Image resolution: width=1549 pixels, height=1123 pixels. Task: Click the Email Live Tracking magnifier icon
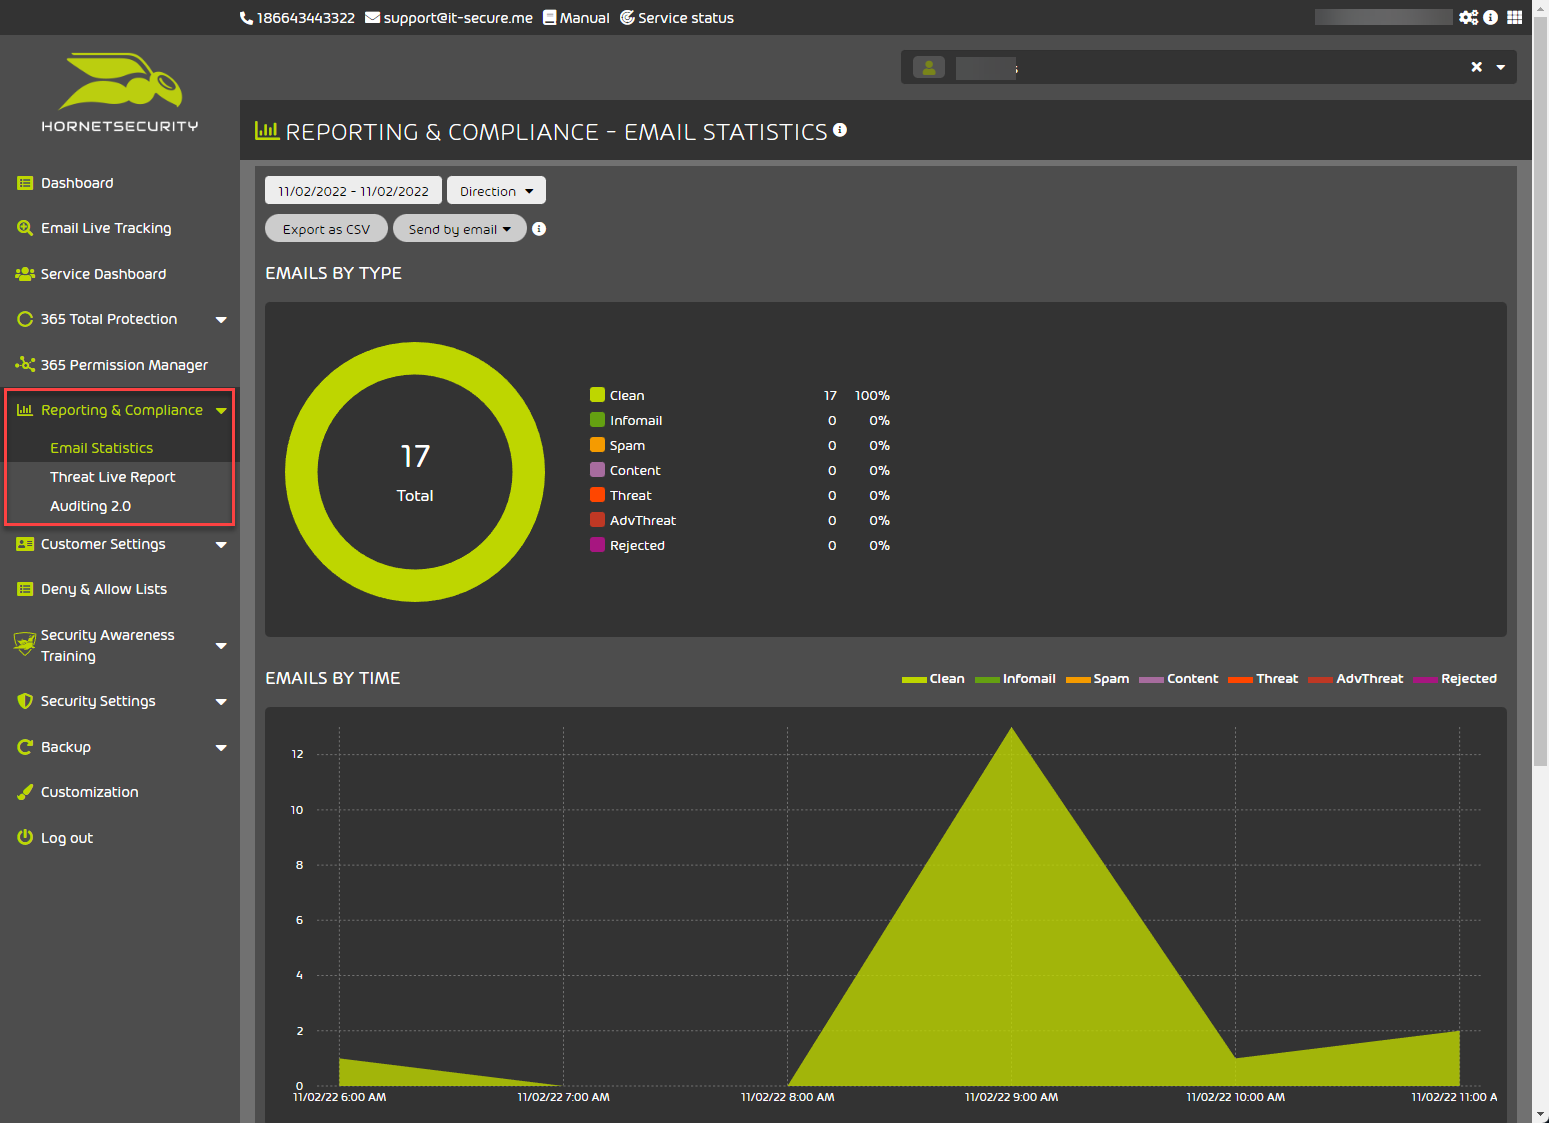coord(25,228)
